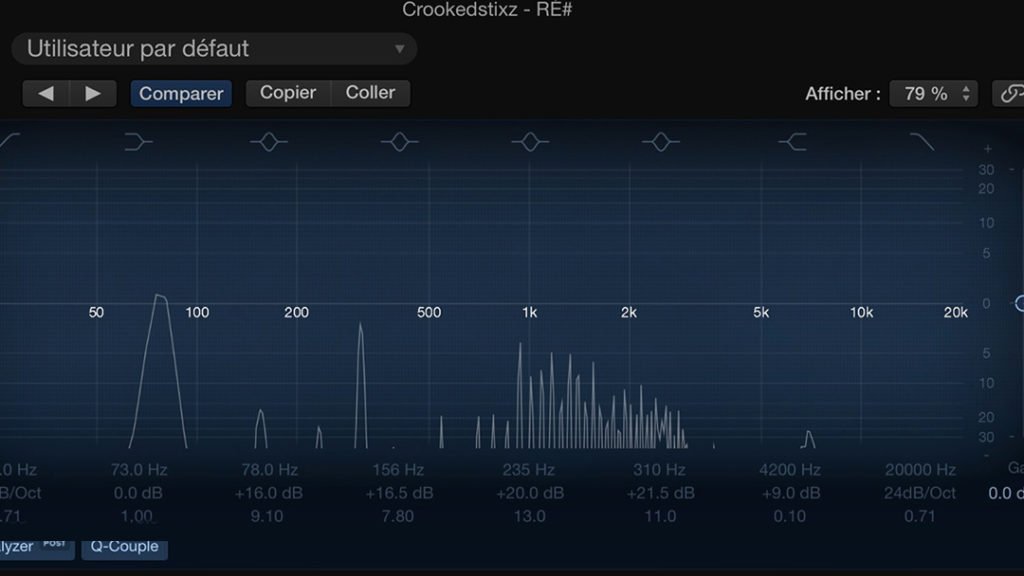Toggle the low shelf band icon
Viewport: 1024px width, 576px height.
139,143
